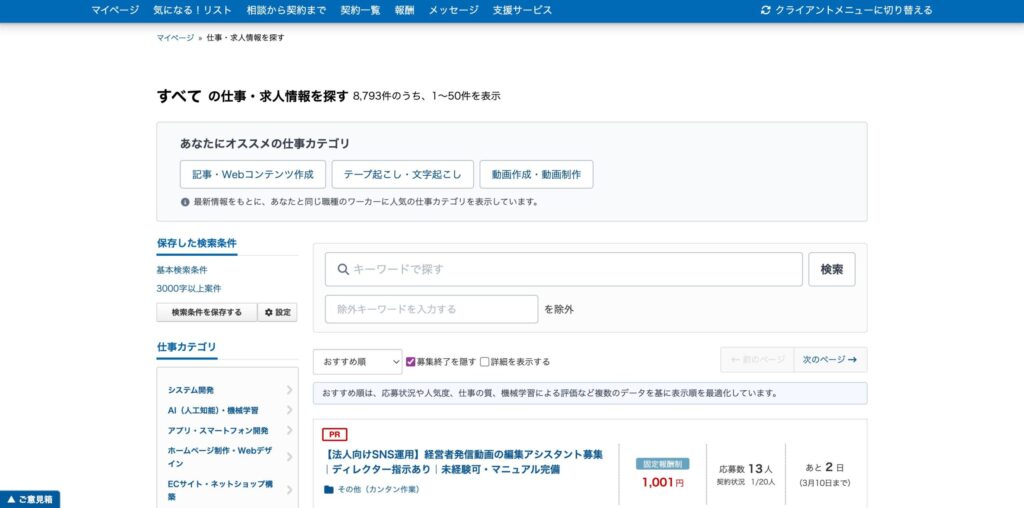Click the triangle icon on ご意見箱 tab

(x=11, y=498)
